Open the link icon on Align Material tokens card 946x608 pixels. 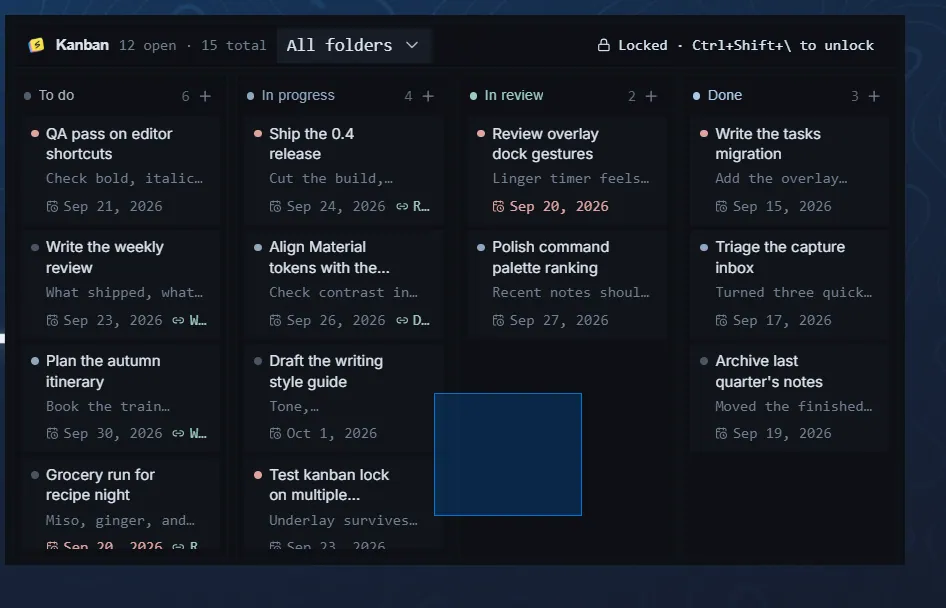pyautogui.click(x=402, y=320)
